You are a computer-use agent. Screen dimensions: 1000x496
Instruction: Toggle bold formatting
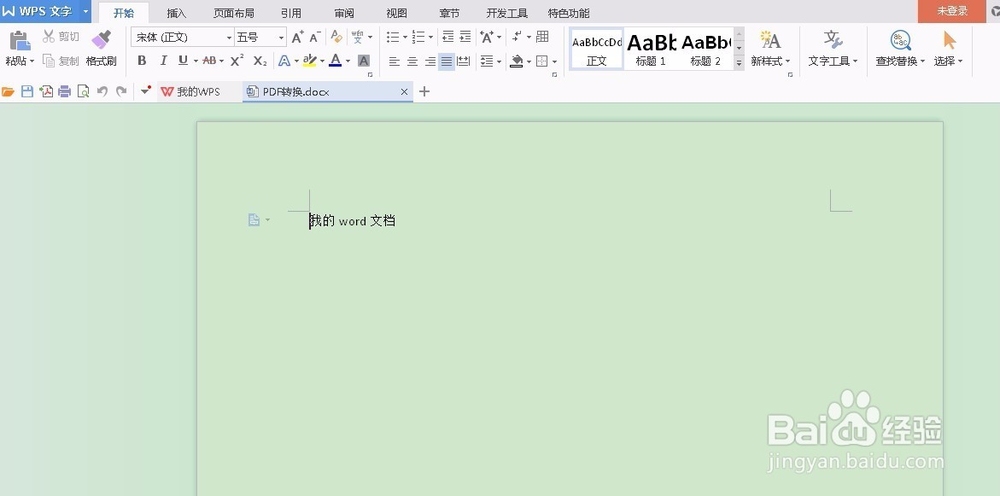pos(142,61)
